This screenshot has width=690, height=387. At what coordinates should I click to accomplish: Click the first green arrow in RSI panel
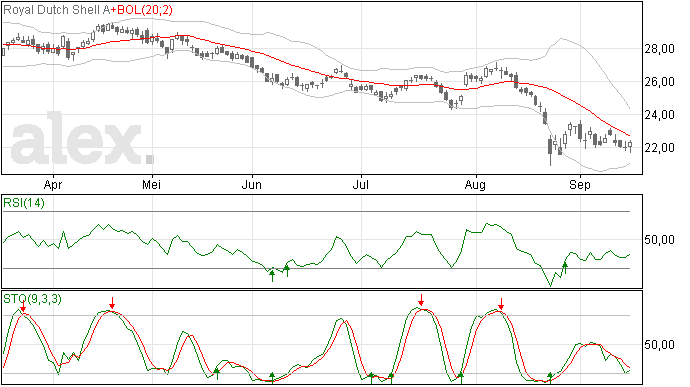(x=272, y=276)
